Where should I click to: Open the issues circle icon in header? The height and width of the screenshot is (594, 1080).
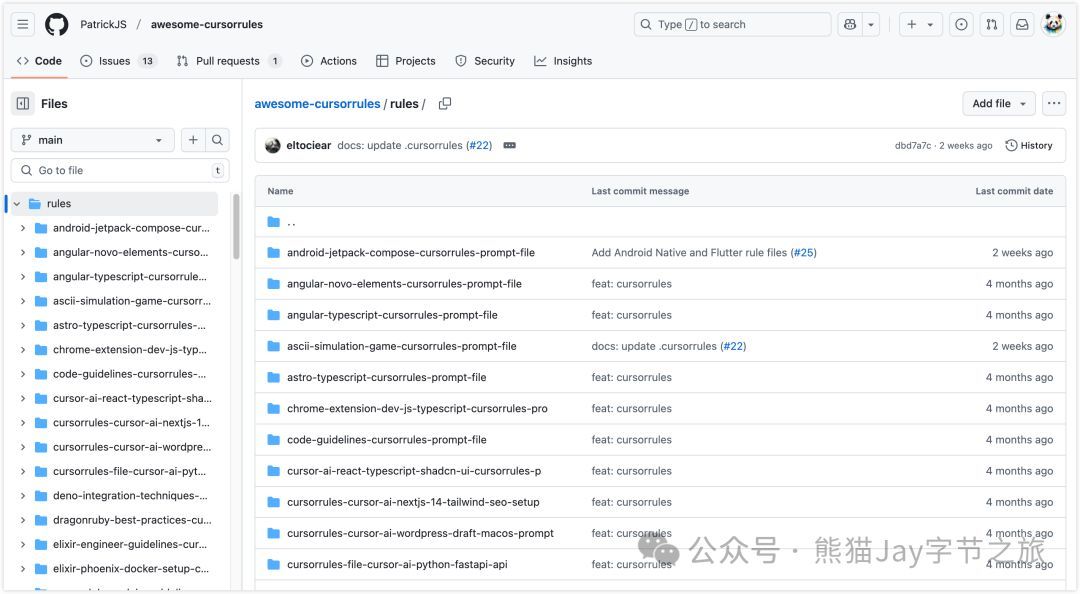(961, 24)
